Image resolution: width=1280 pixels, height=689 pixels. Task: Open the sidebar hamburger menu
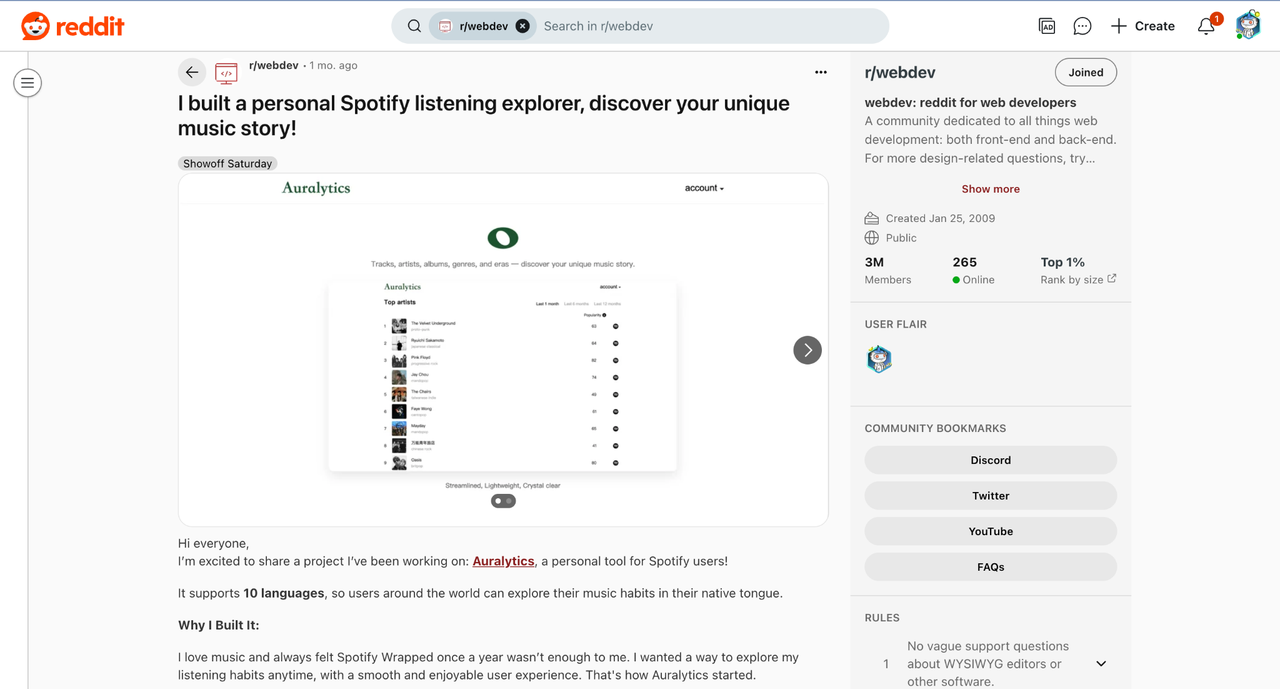[x=28, y=83]
